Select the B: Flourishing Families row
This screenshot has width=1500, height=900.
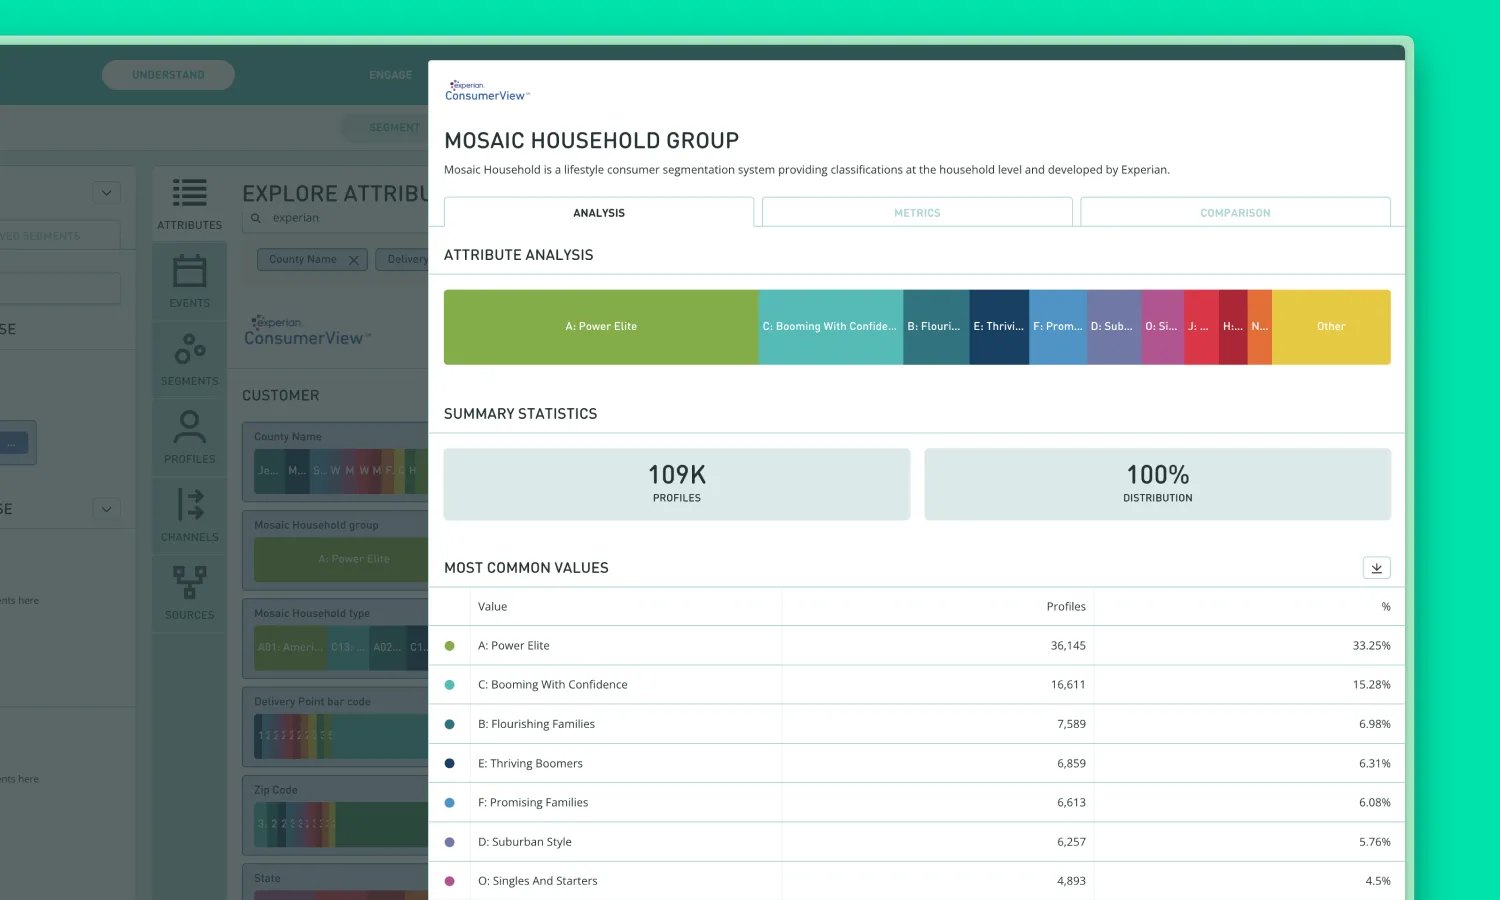point(917,724)
